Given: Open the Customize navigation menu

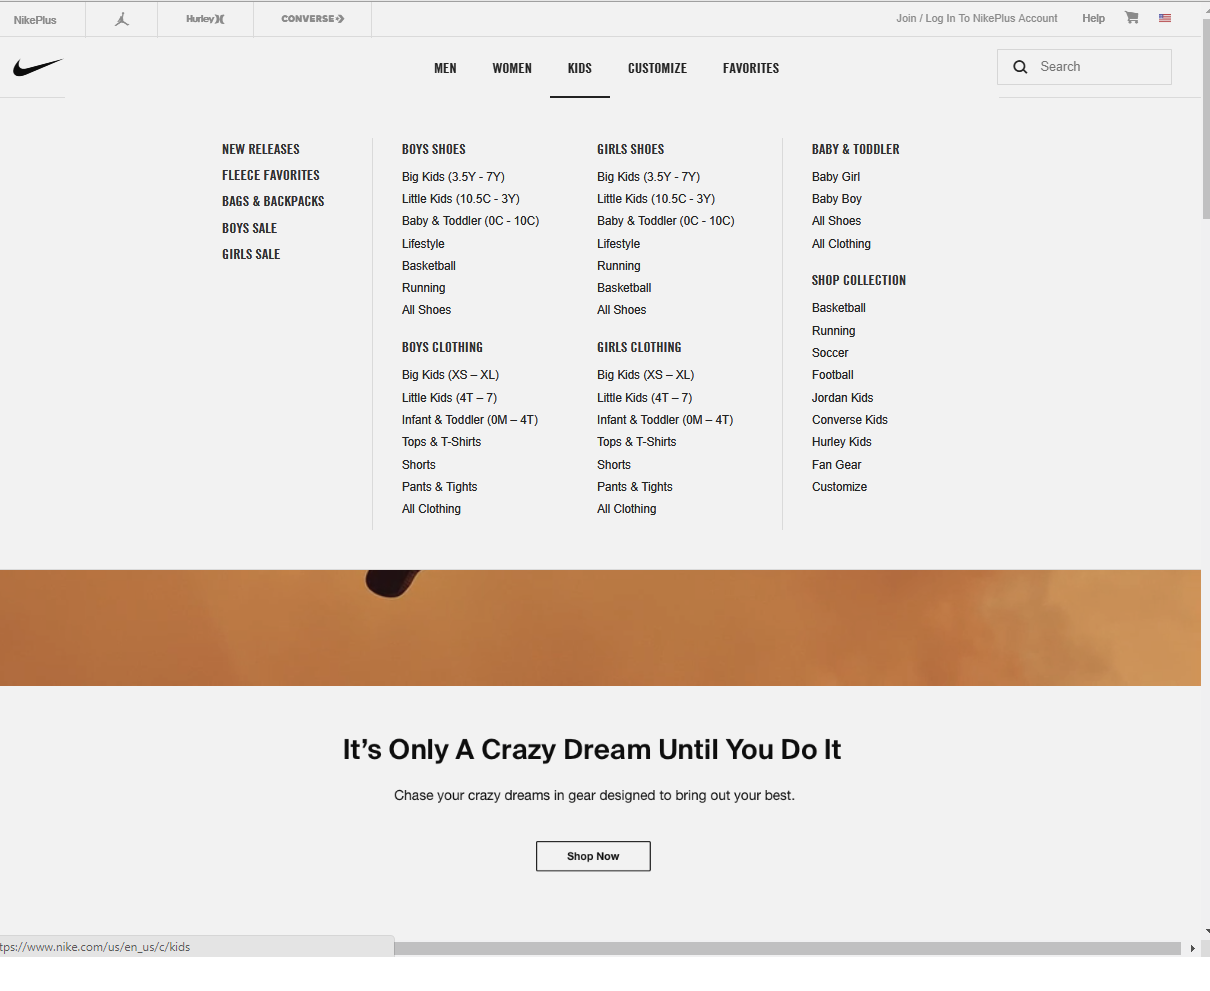Looking at the screenshot, I should coord(657,68).
